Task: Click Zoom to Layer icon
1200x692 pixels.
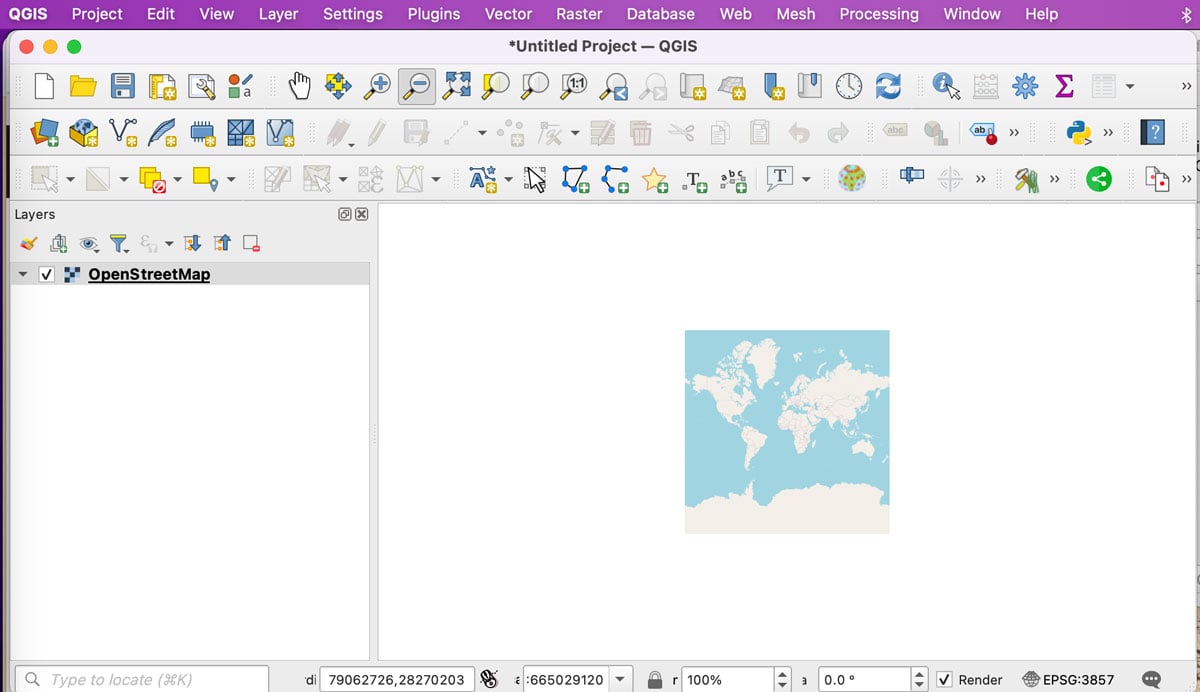Action: coord(534,86)
